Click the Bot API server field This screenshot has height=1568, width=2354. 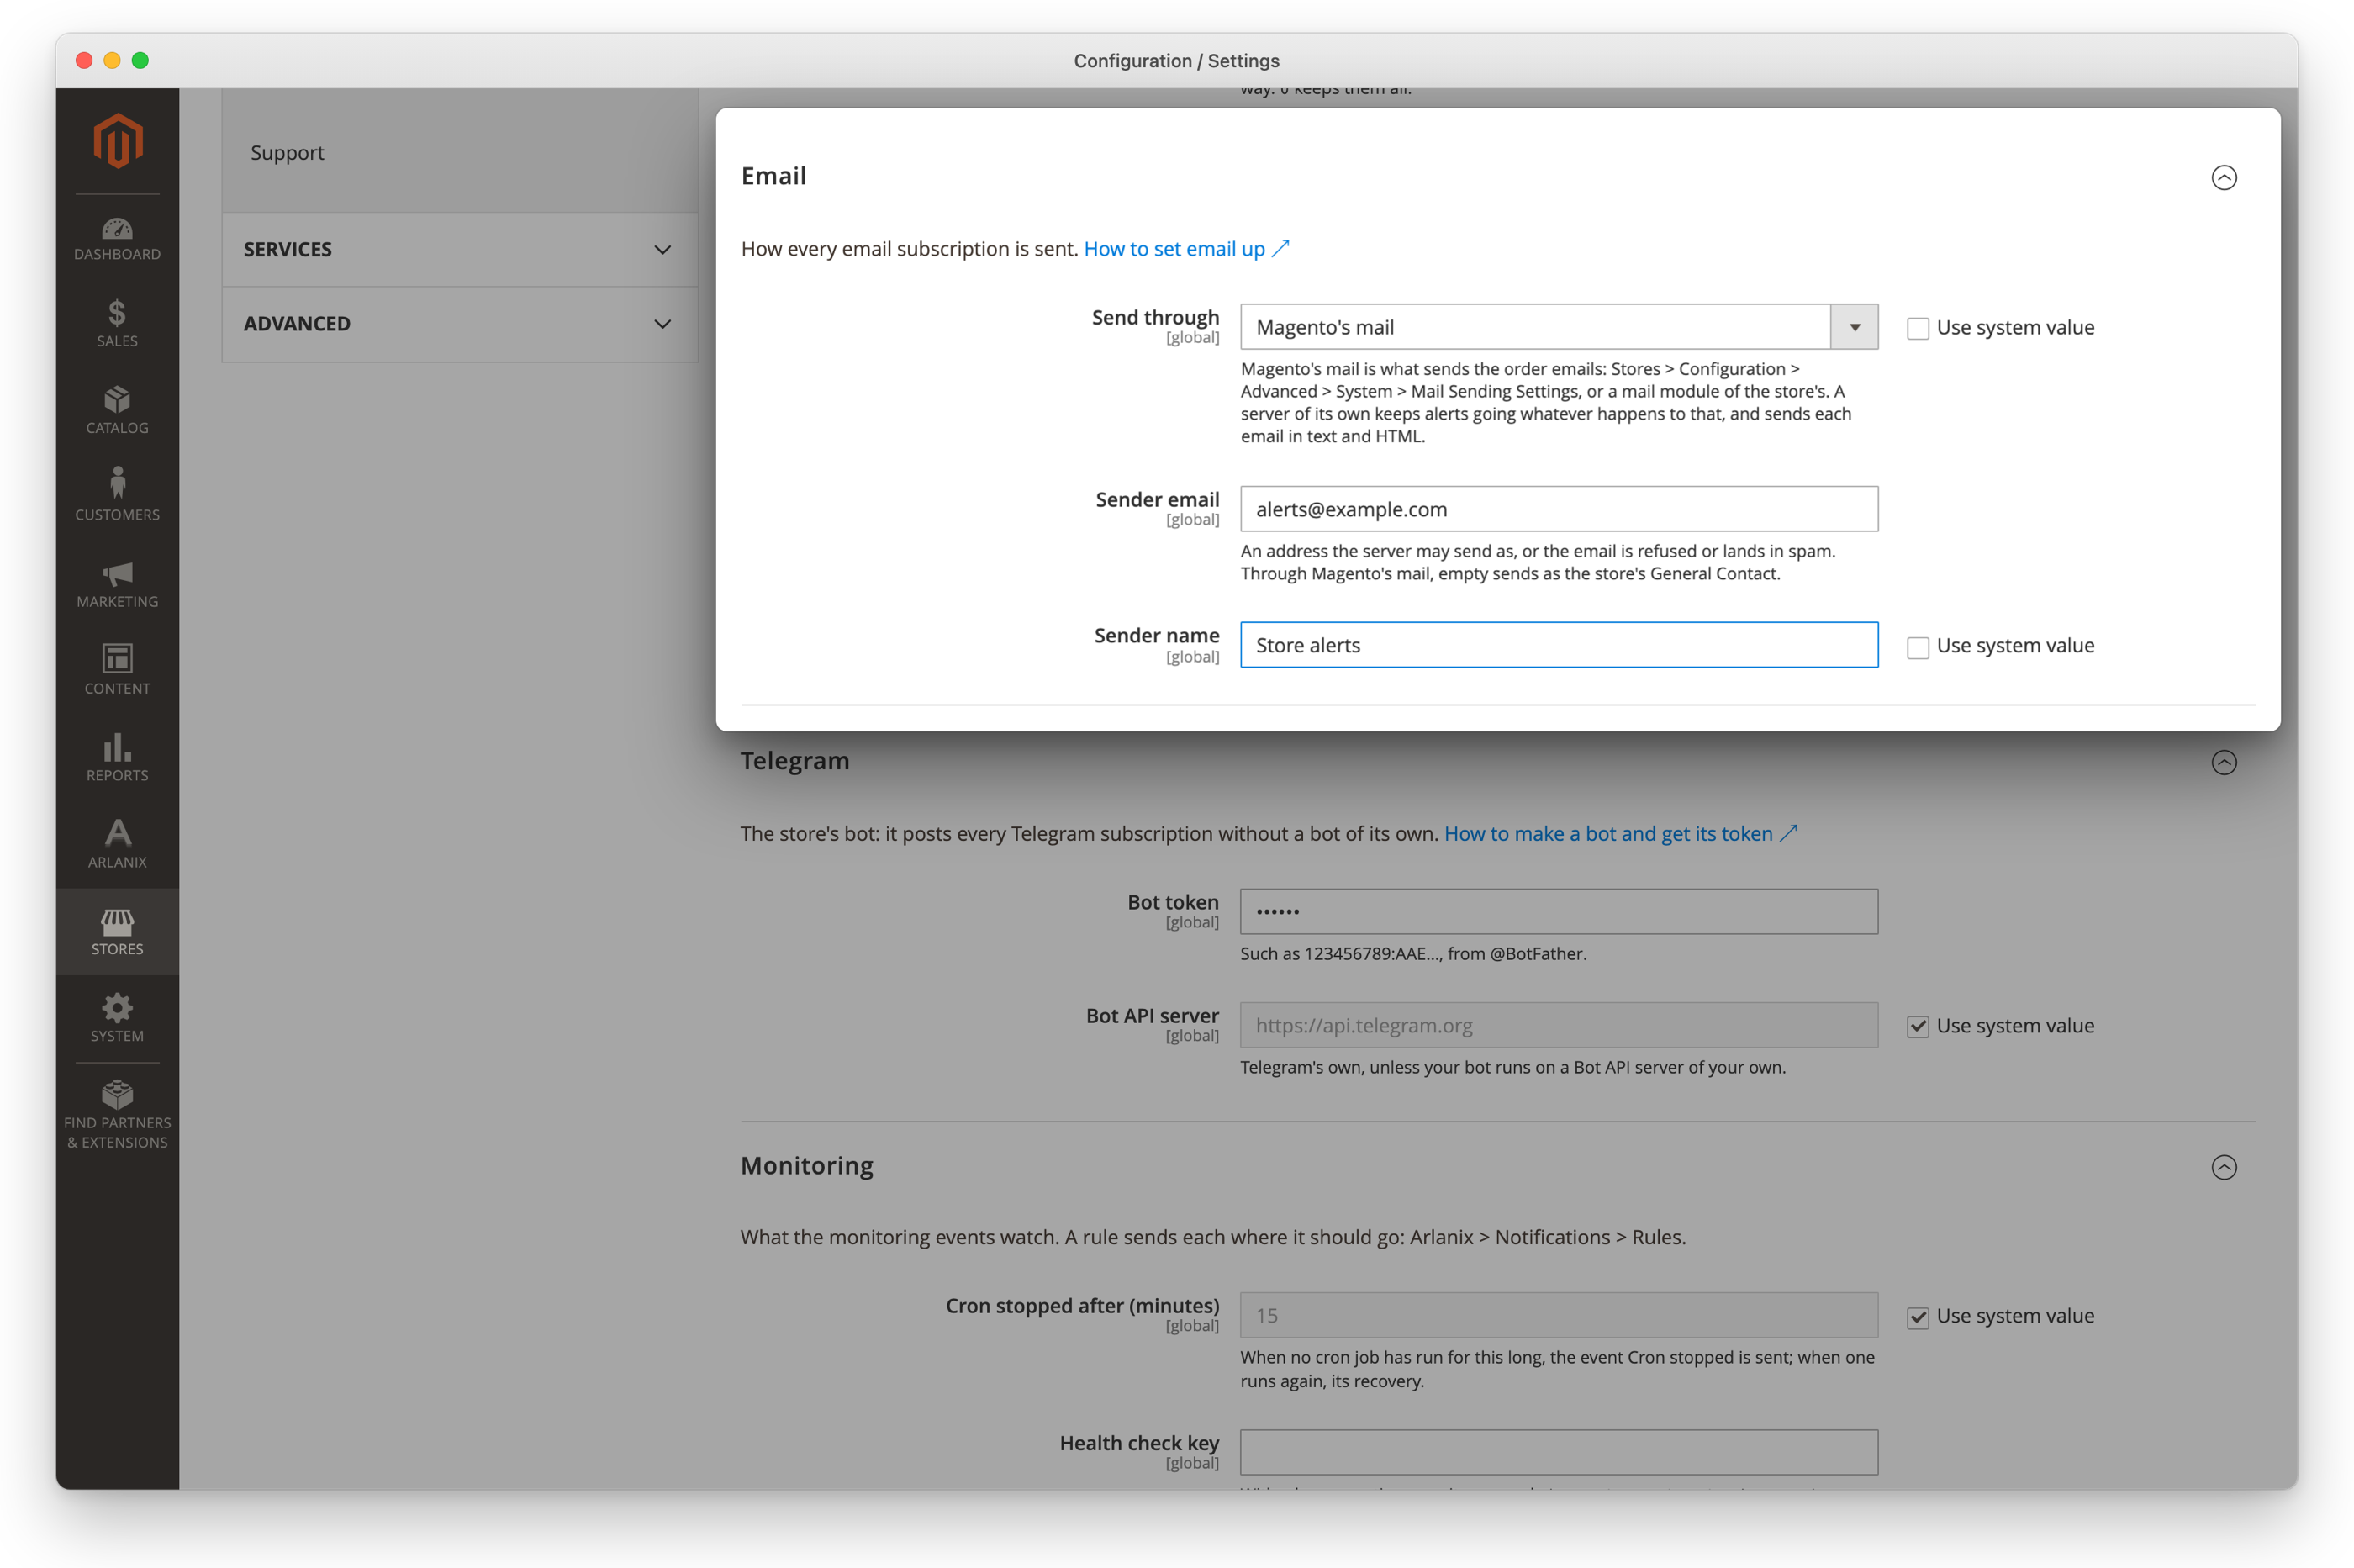click(1558, 1026)
